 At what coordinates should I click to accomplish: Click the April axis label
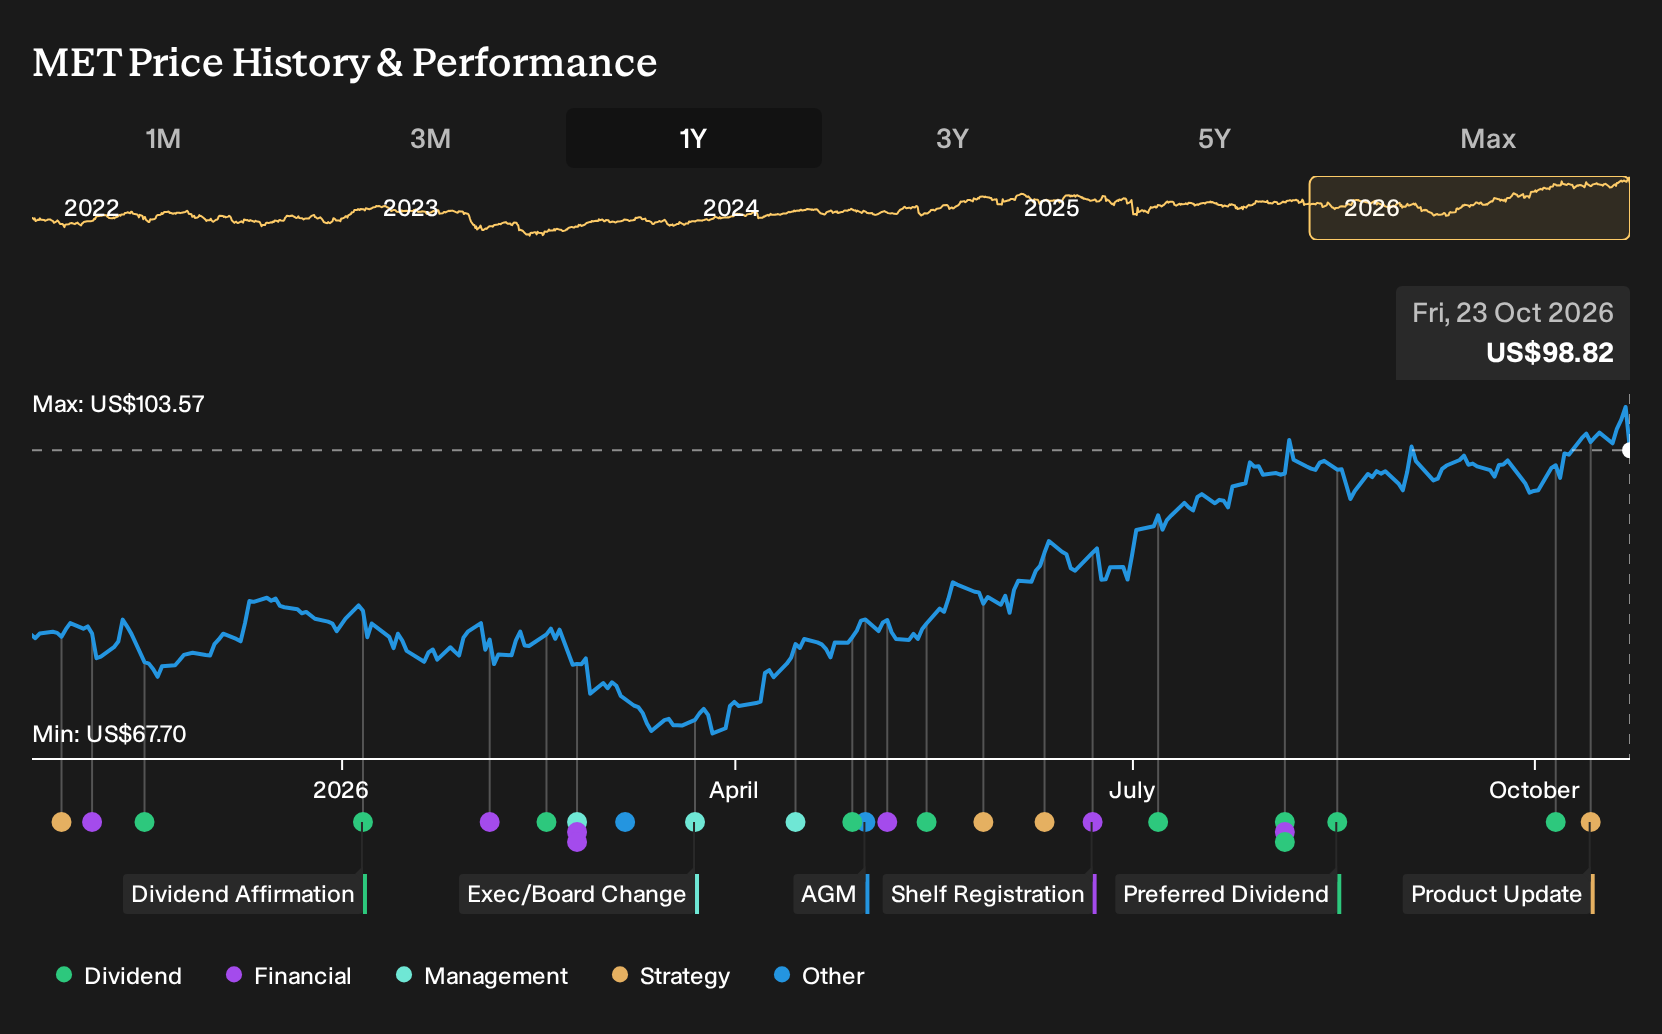734,790
